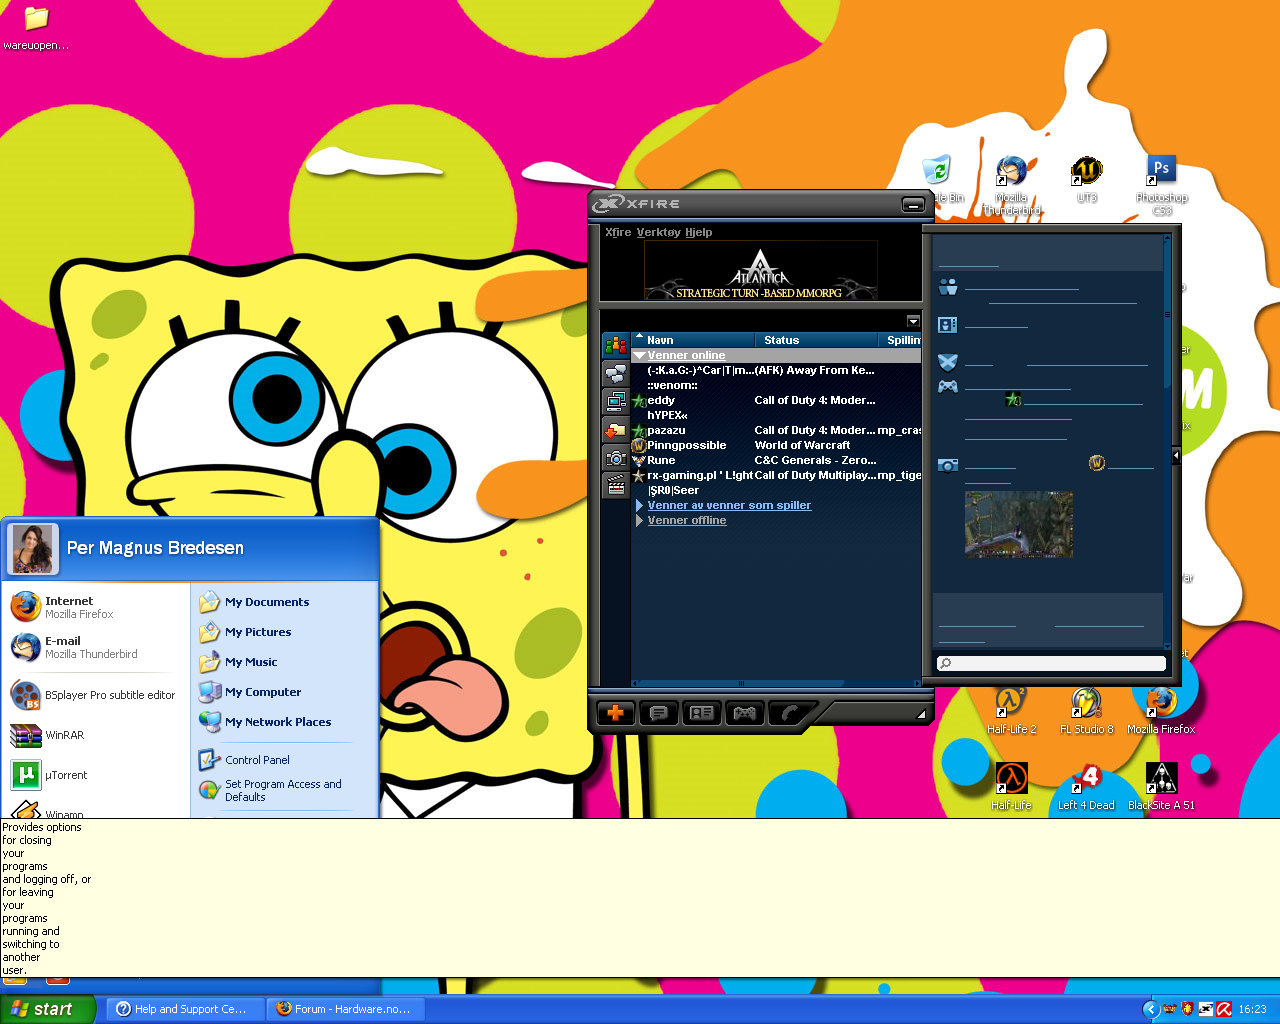The image size is (1280, 1024).
Task: Click the search field in Xfire info panel
Action: [1051, 663]
